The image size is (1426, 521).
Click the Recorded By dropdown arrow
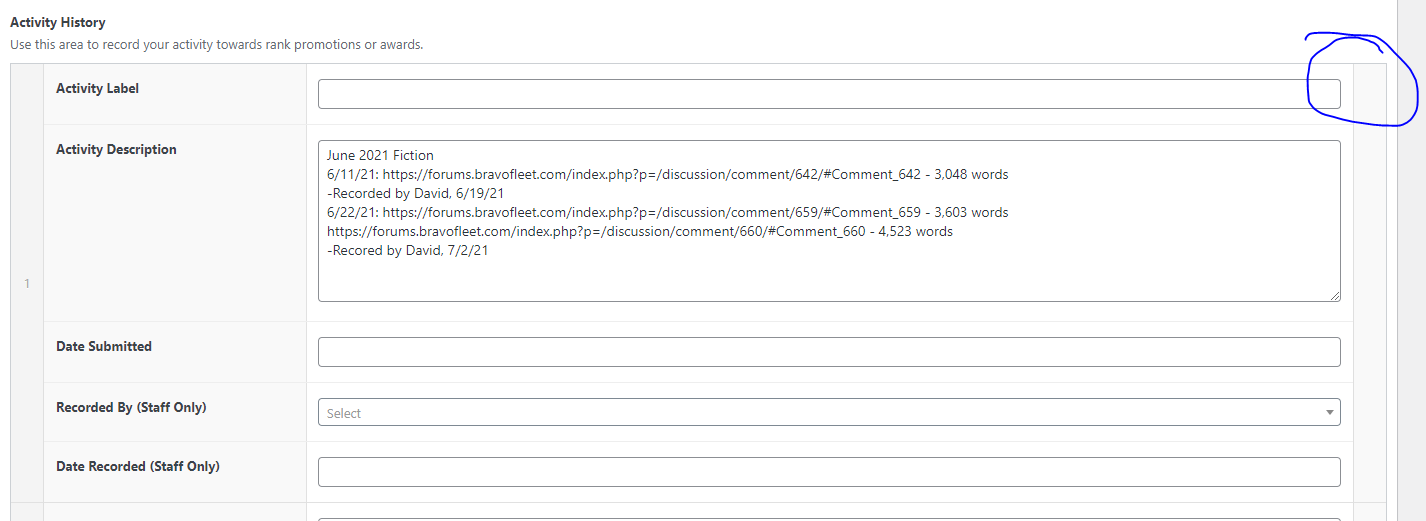click(x=1329, y=412)
